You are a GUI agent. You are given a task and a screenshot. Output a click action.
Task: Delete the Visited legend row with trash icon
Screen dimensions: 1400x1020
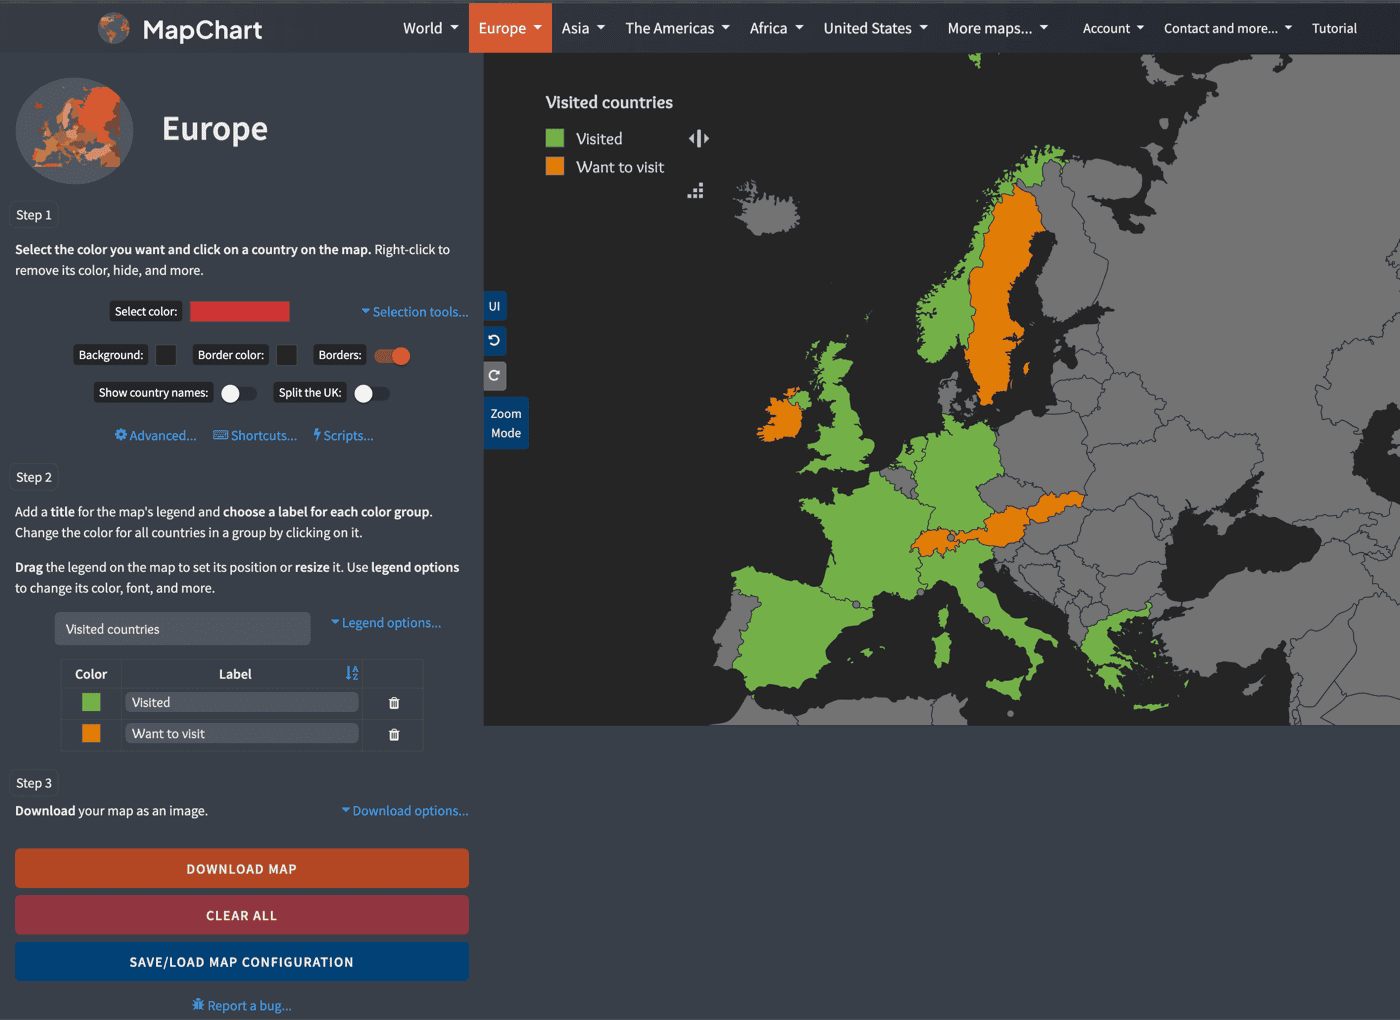(x=394, y=703)
